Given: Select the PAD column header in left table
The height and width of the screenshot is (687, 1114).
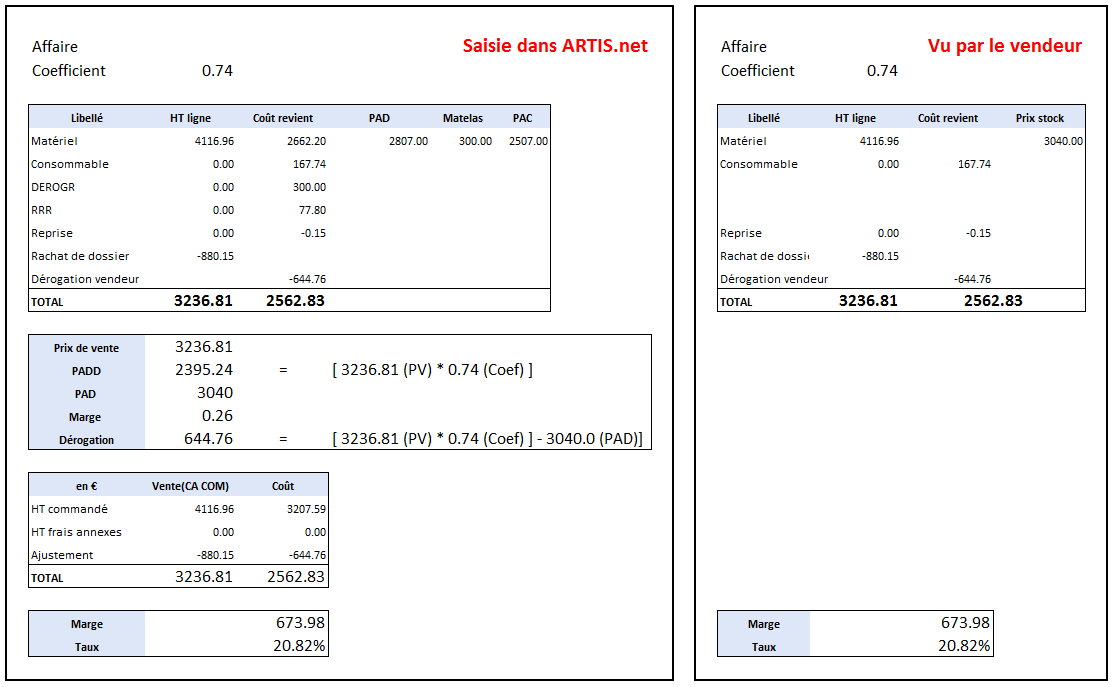Looking at the screenshot, I should click(x=379, y=118).
